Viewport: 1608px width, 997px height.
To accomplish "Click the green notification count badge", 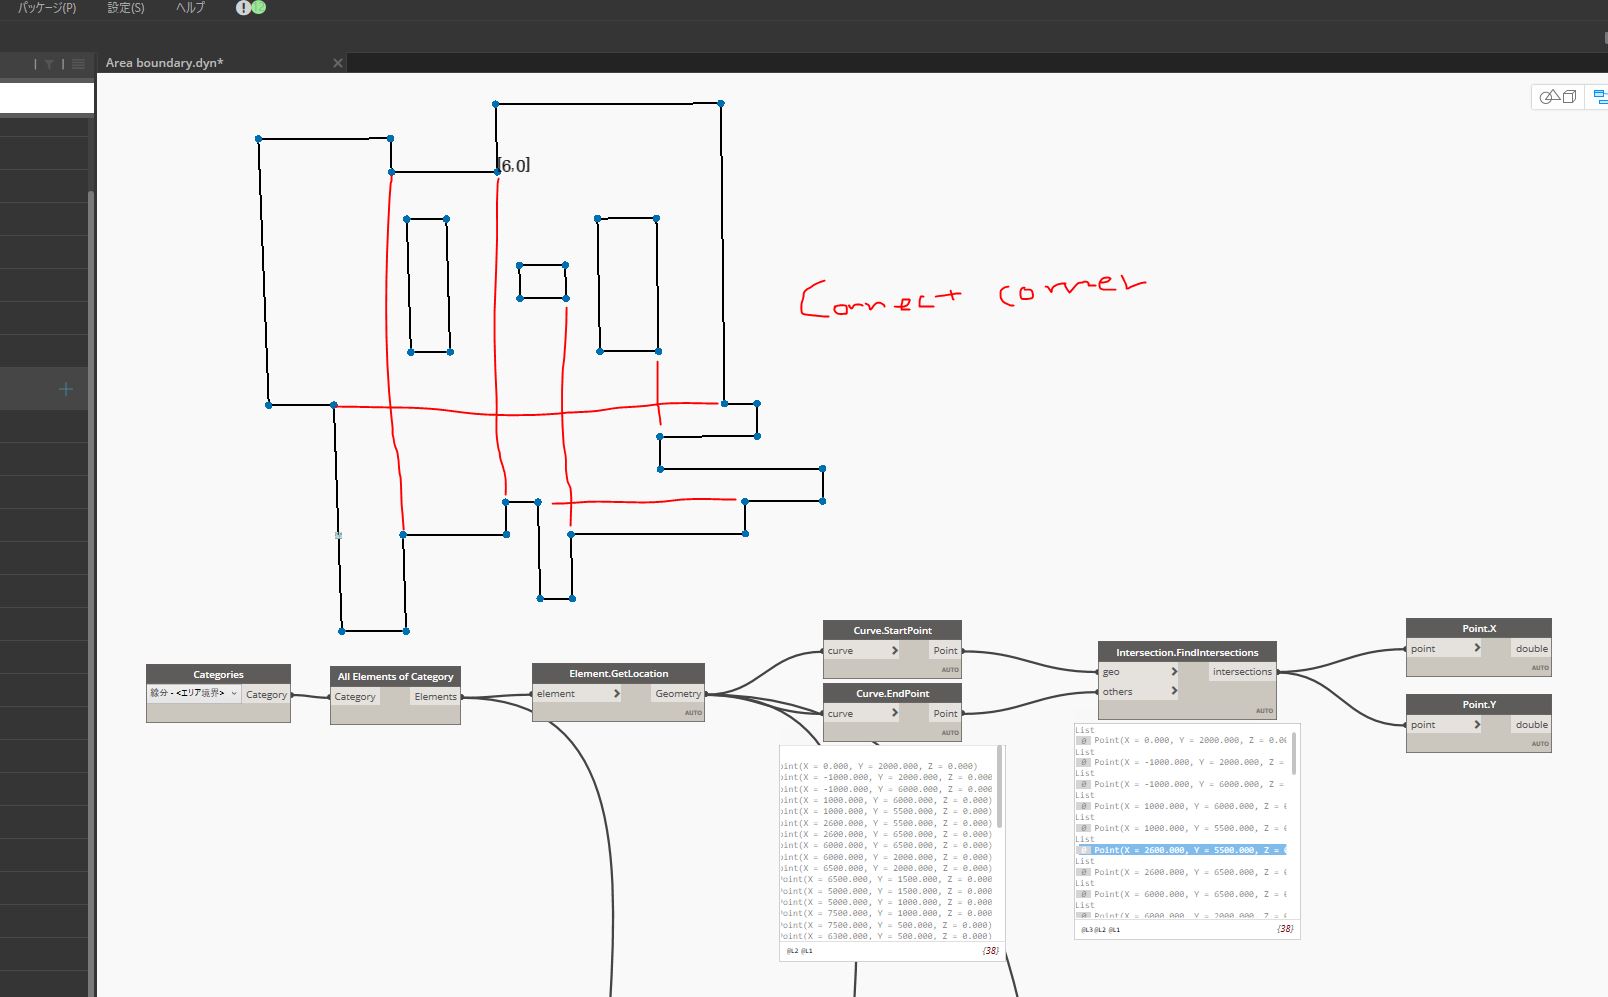I will tap(259, 7).
